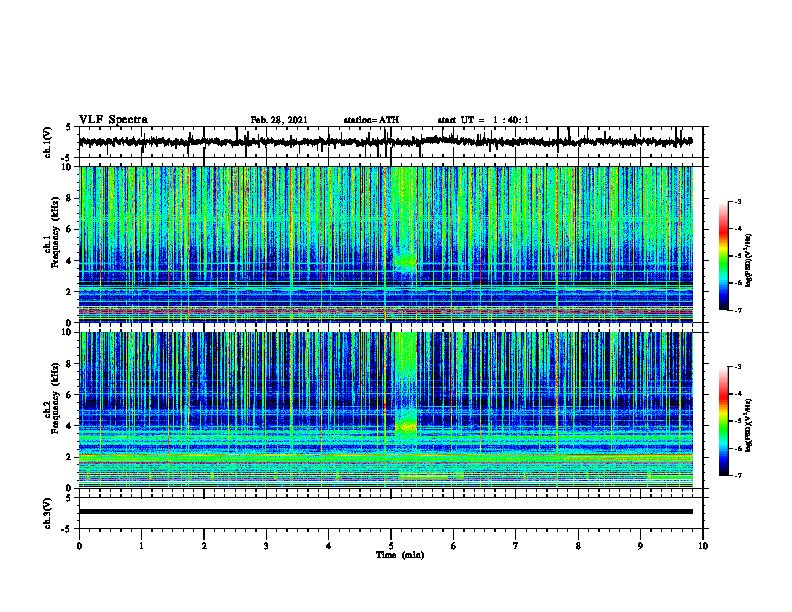Click the "2" kHz tick on ch.2 frequency axis
The width and height of the screenshot is (792, 612).
point(70,457)
